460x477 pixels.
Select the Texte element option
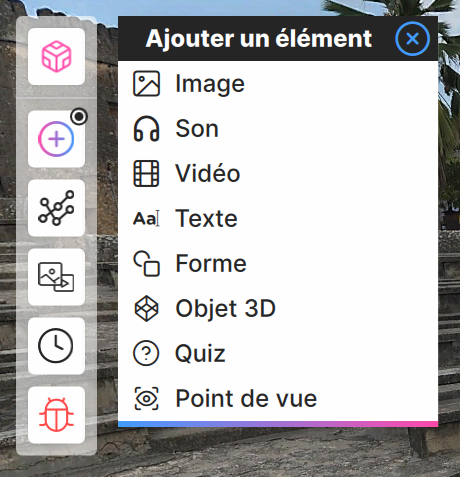[278, 219]
